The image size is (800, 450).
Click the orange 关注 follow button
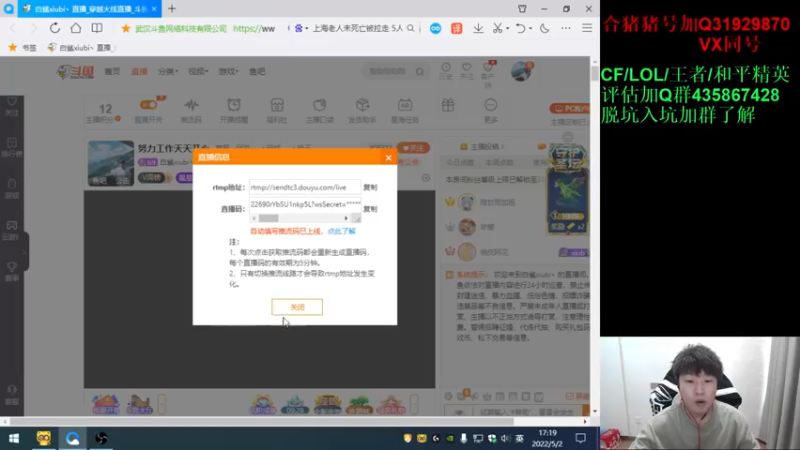coord(413,148)
